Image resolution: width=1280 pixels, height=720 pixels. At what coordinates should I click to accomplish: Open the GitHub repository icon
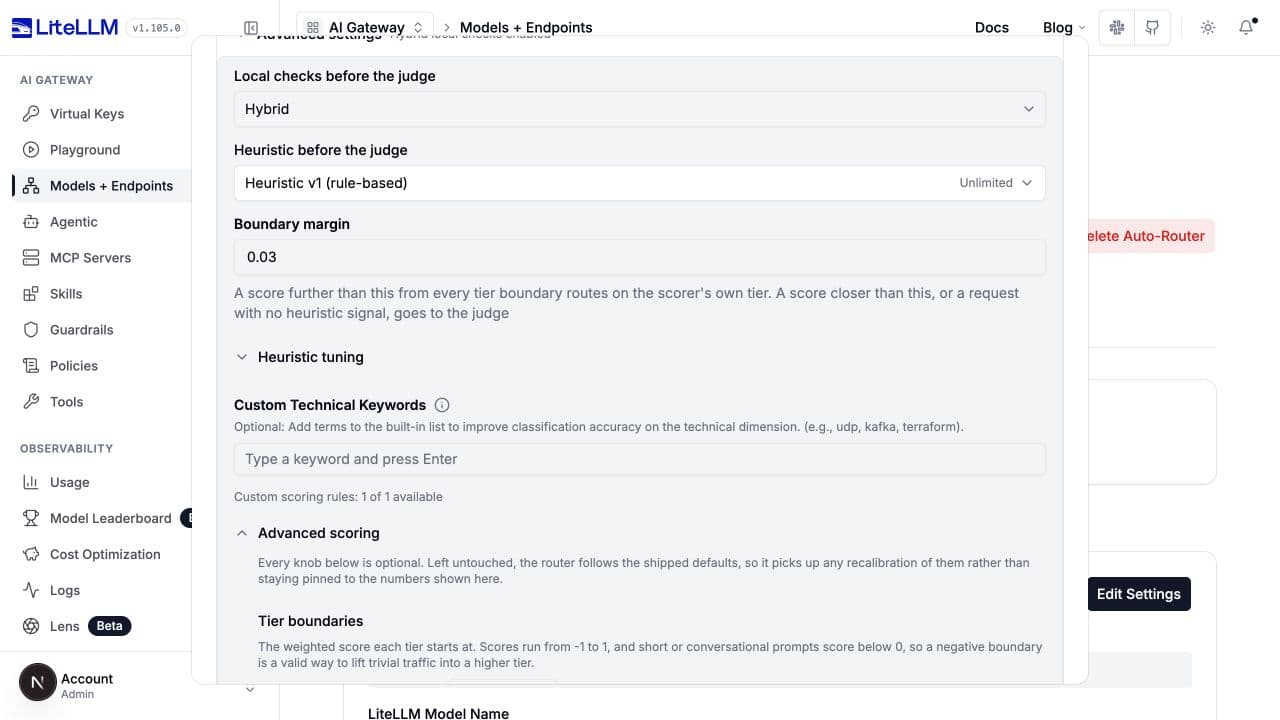point(1152,28)
